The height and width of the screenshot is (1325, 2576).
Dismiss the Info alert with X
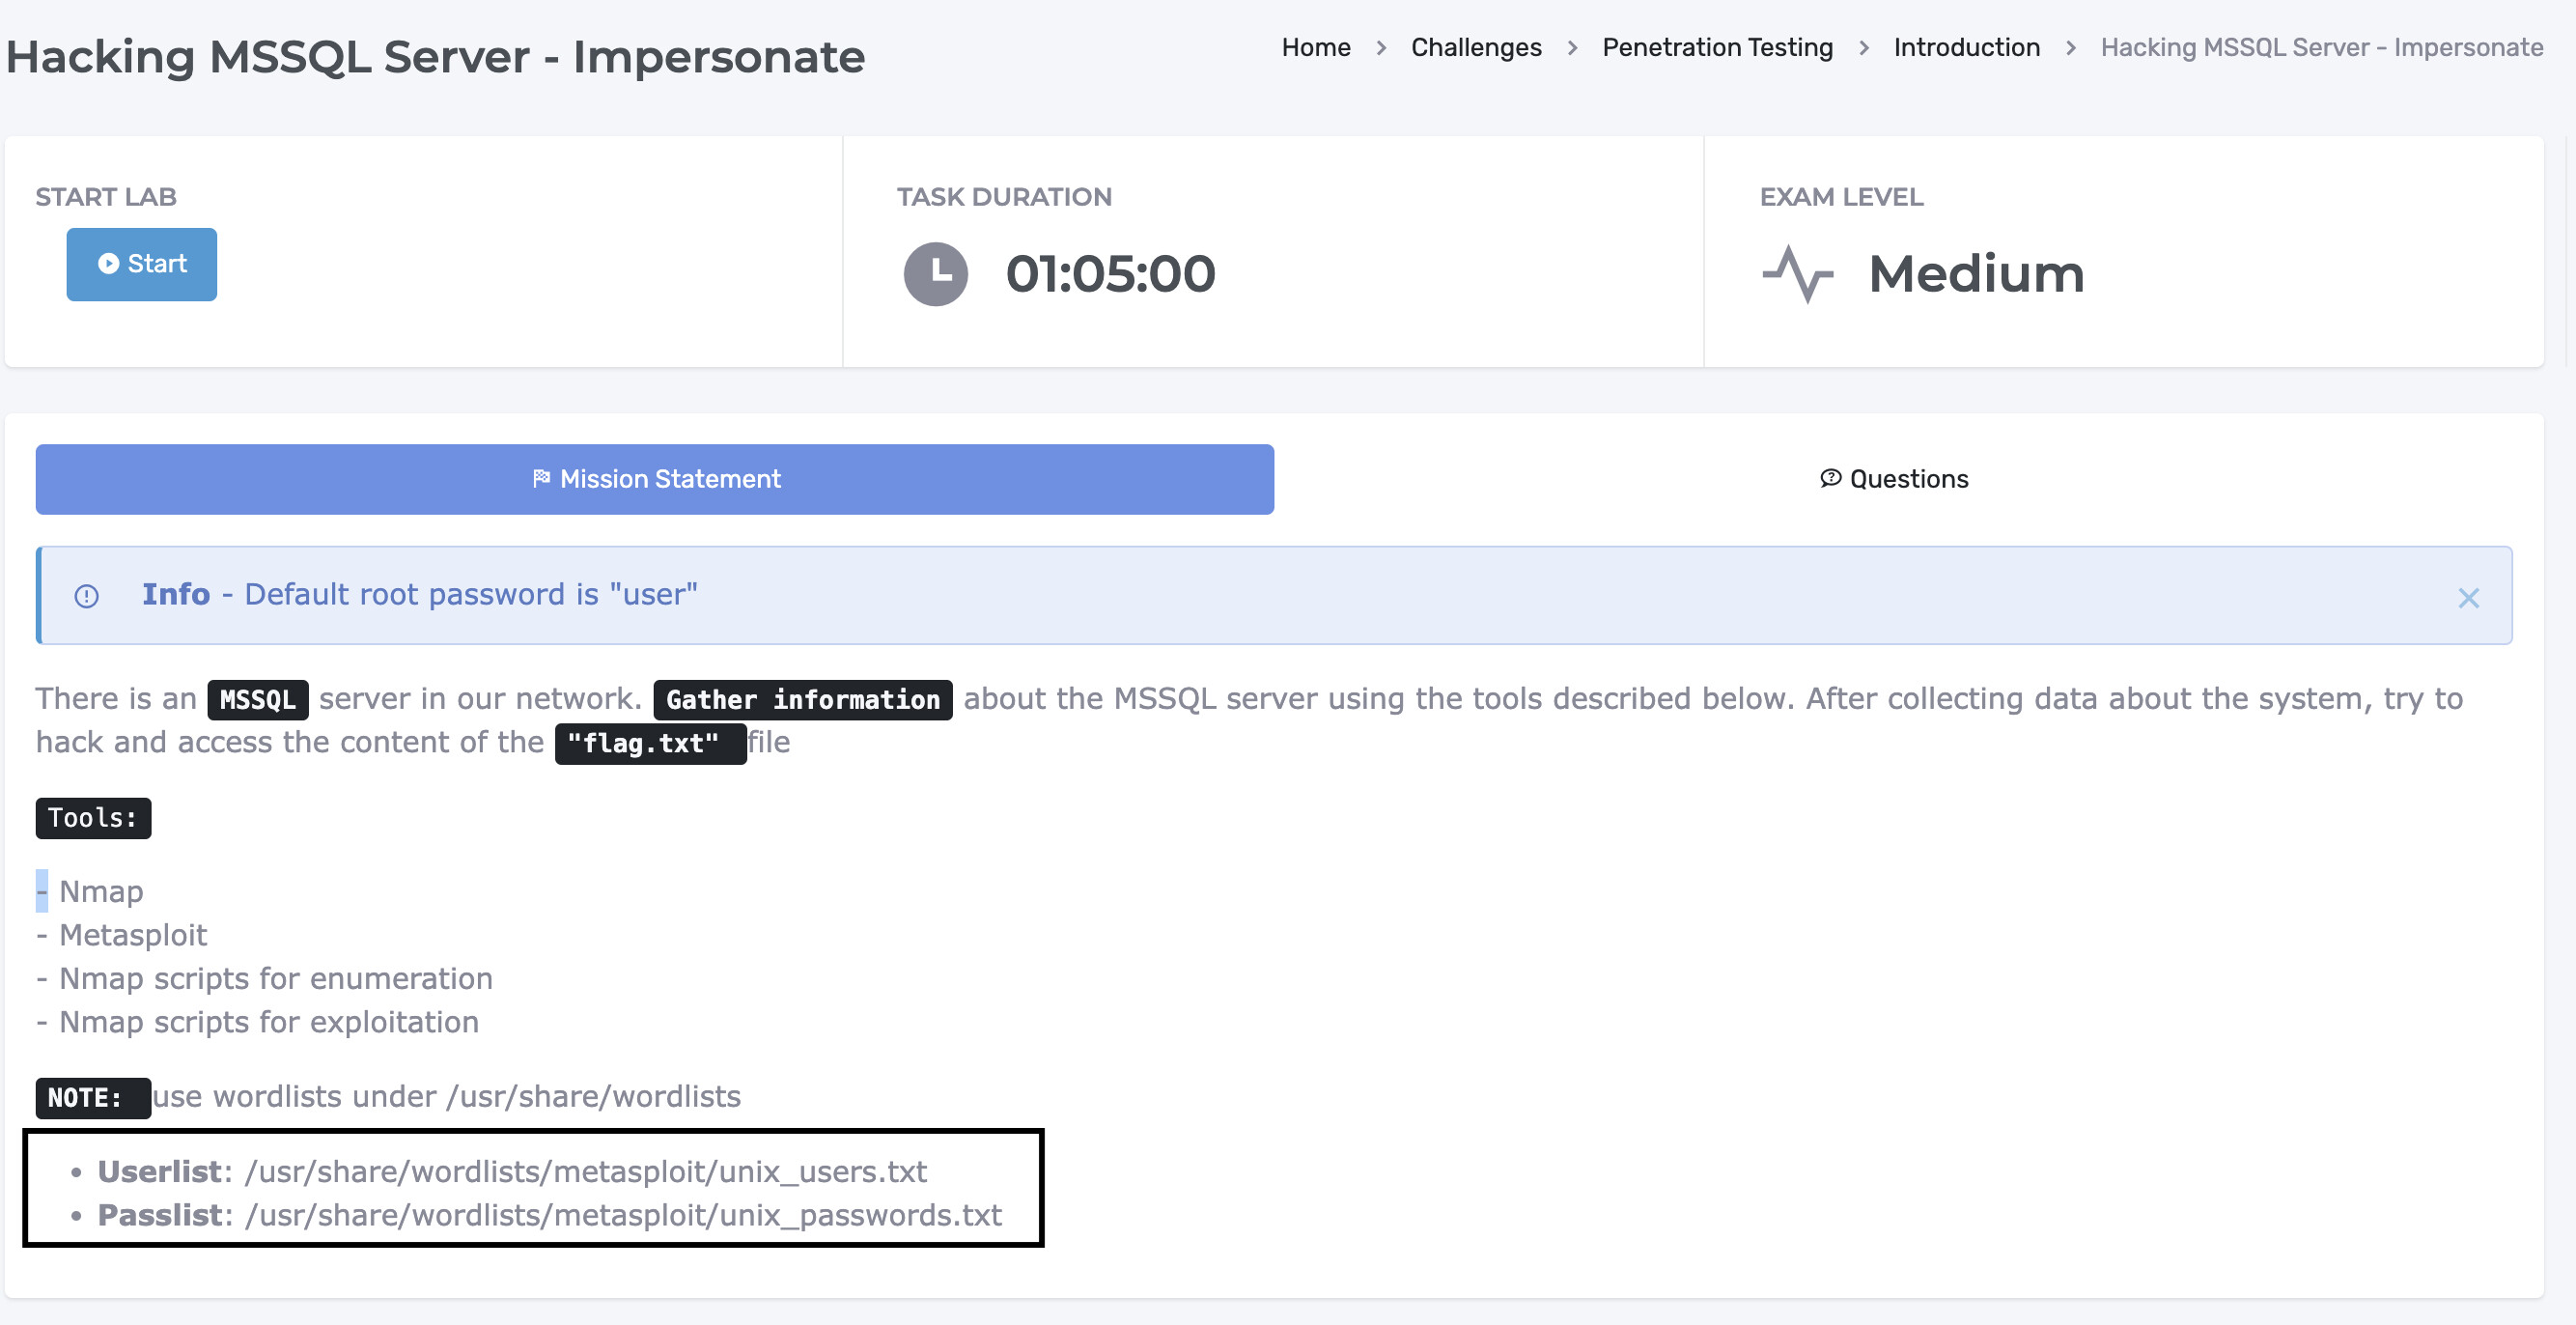(2468, 598)
